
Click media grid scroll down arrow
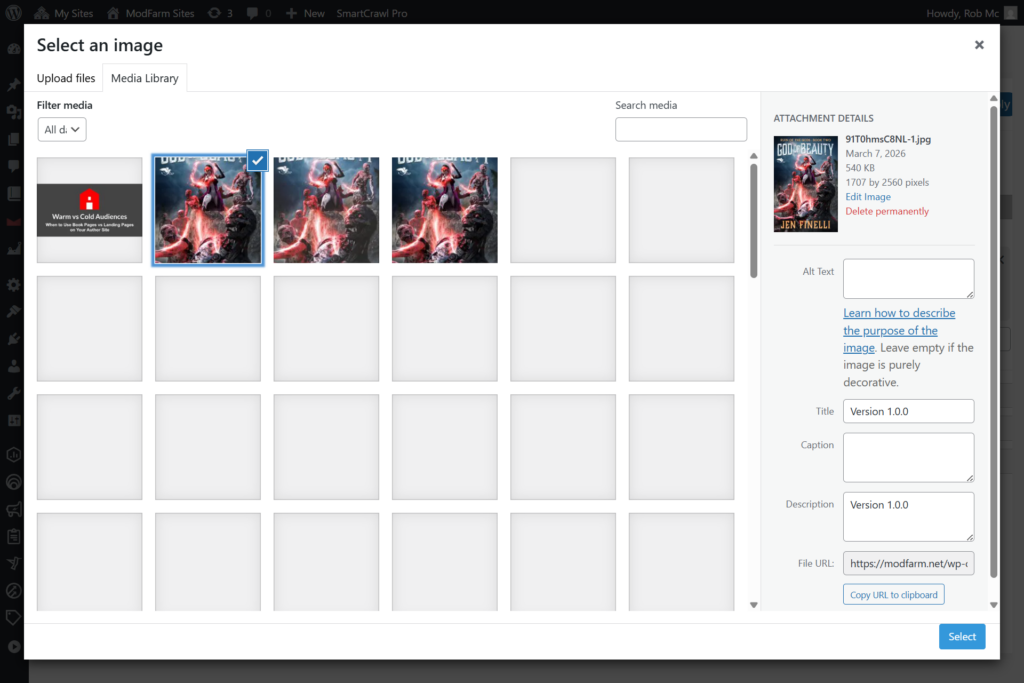(x=753, y=605)
